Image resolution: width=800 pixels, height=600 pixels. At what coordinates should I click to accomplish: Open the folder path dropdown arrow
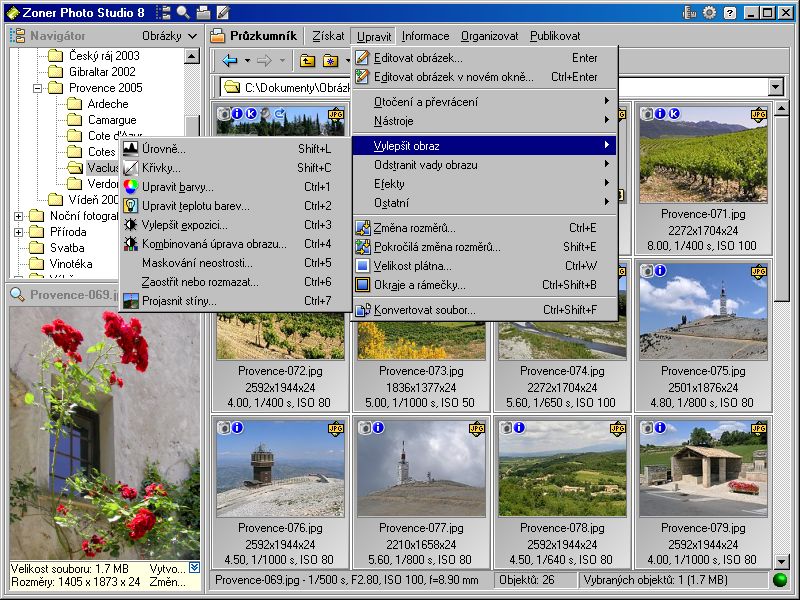tap(775, 88)
